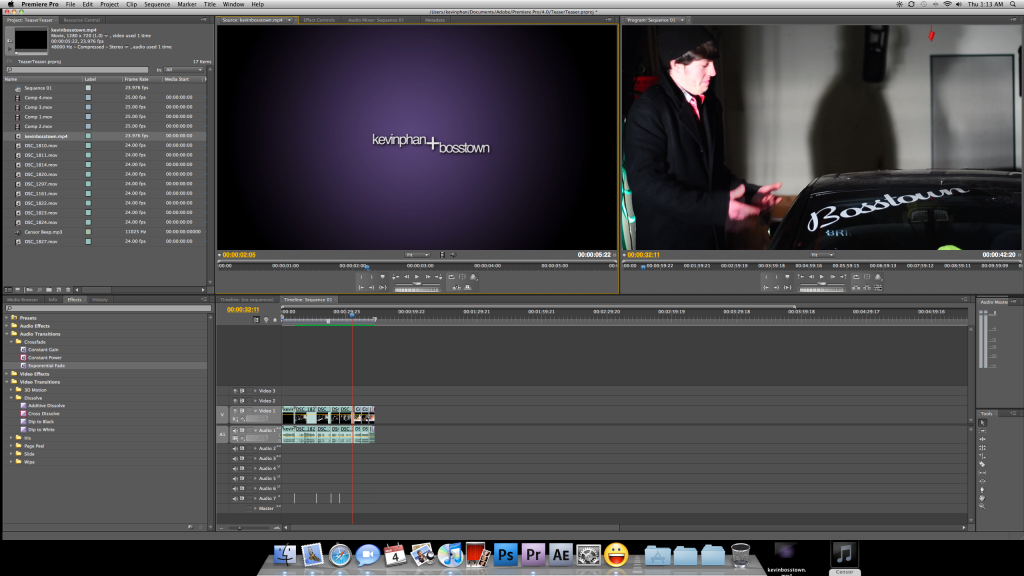Screen dimensions: 1024x576
Task: Switch to the Media Browser tab
Action: pyautogui.click(x=23, y=300)
